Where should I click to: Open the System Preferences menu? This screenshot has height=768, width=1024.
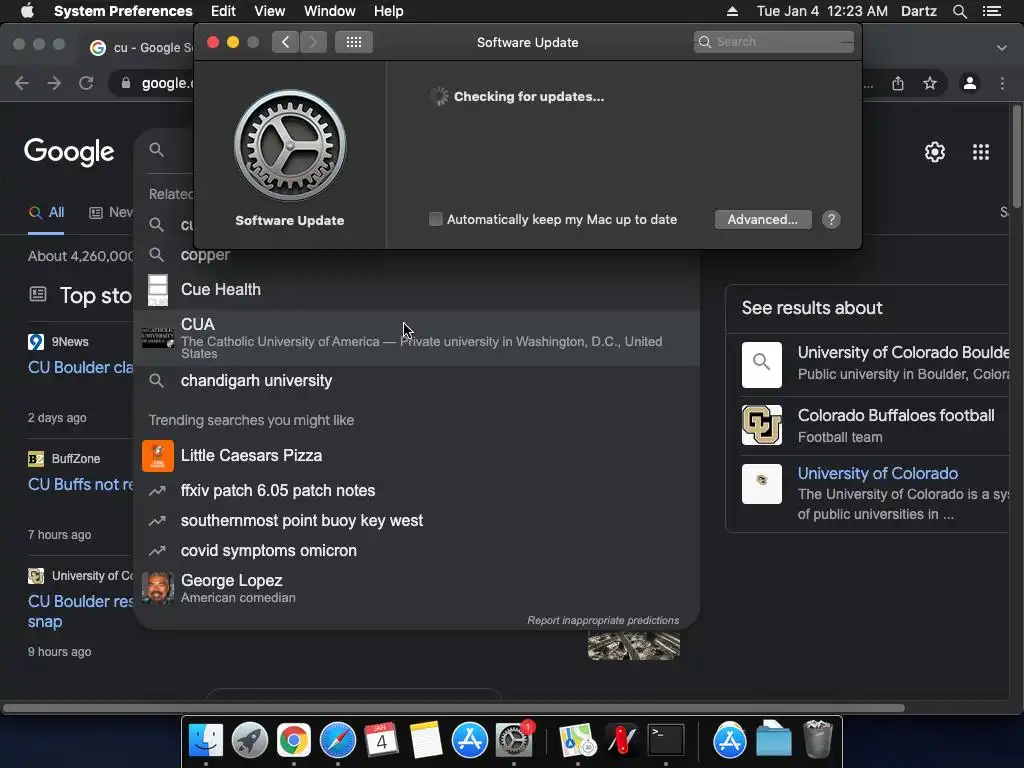[x=123, y=11]
